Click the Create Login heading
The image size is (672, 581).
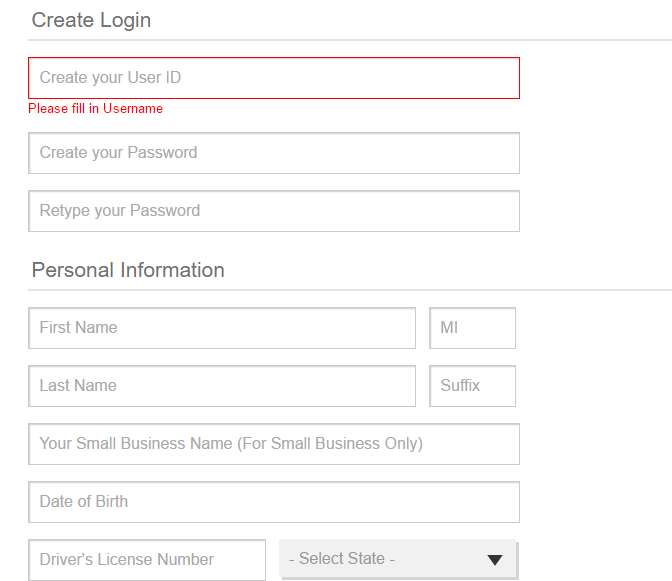click(91, 20)
